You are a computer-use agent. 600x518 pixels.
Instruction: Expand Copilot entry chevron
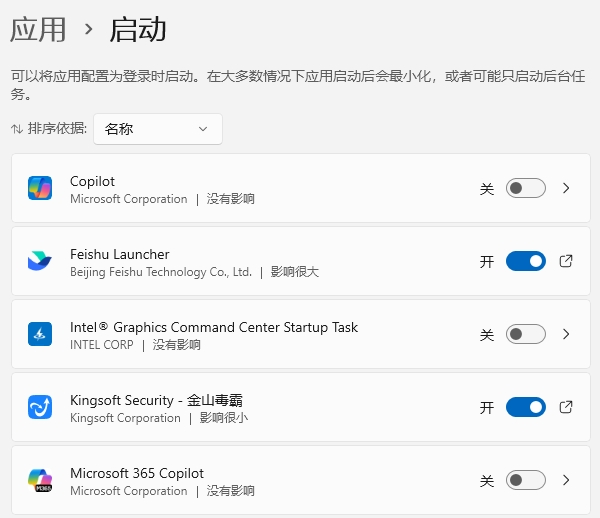coord(566,188)
